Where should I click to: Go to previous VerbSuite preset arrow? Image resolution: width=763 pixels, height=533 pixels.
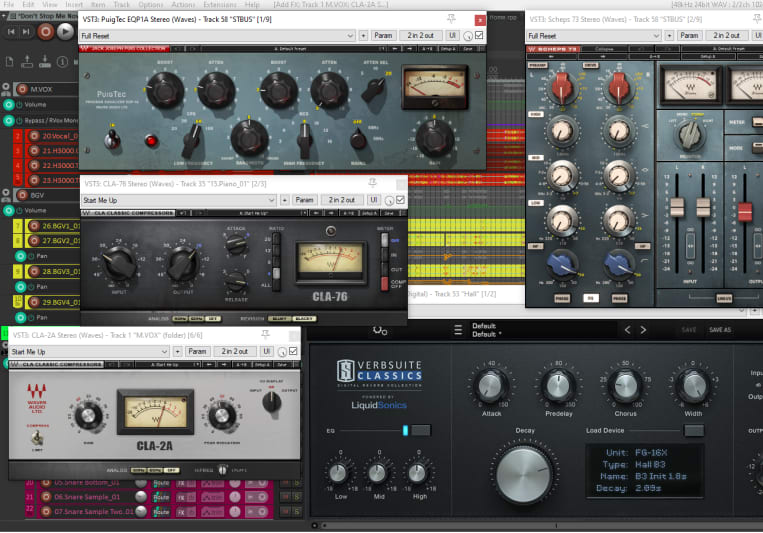627,330
